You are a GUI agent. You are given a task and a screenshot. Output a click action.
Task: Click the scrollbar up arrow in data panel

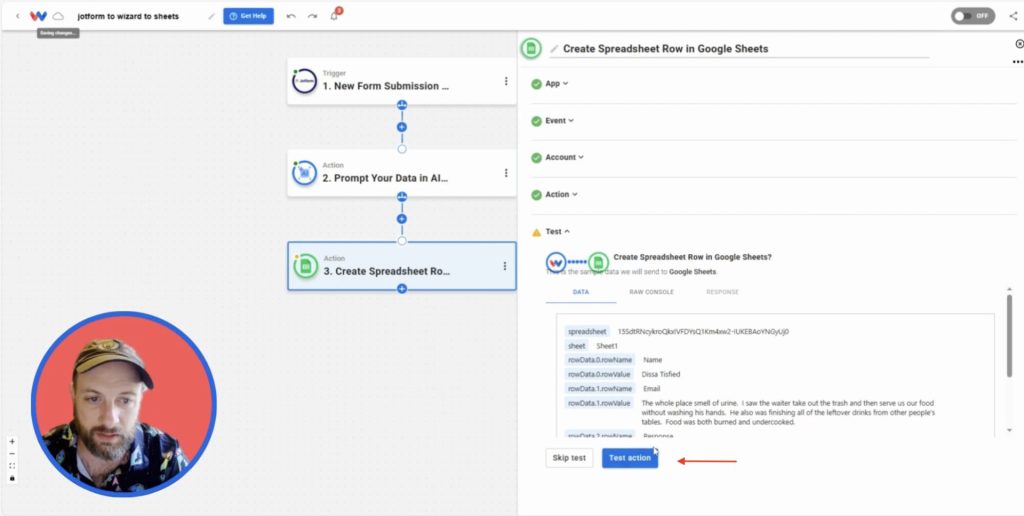pos(1009,289)
